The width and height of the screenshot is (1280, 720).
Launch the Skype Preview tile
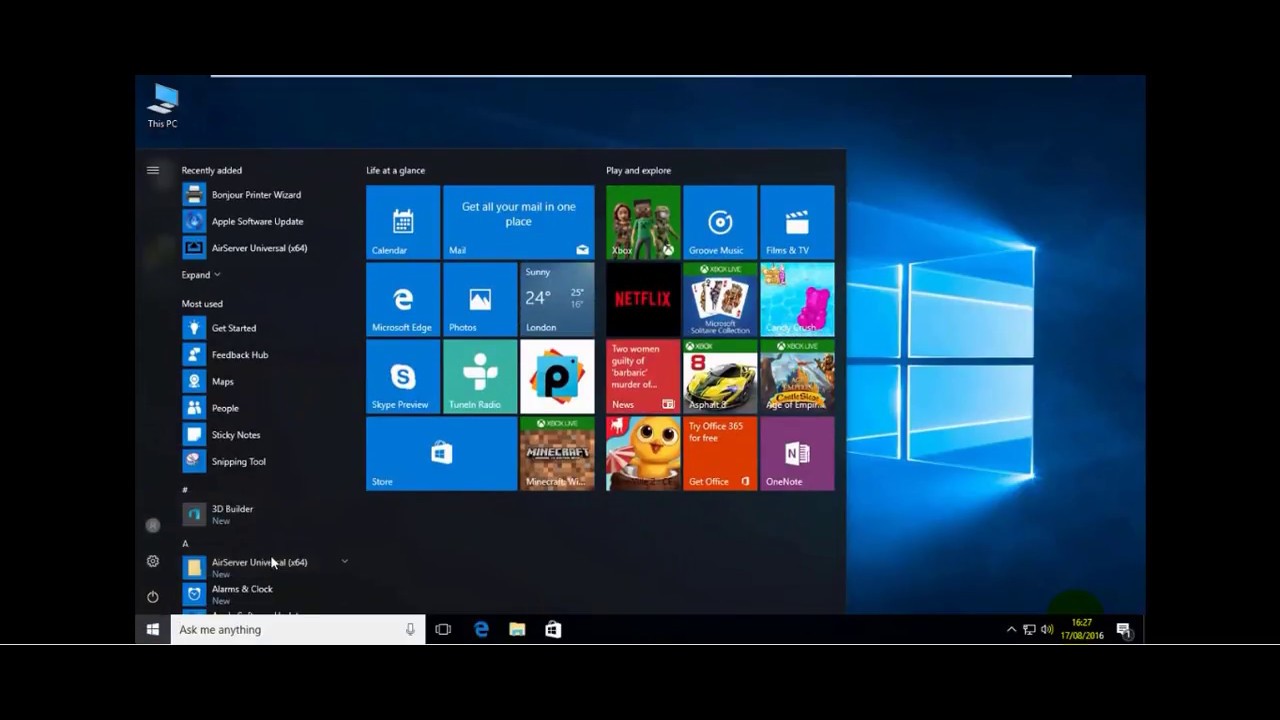click(403, 376)
